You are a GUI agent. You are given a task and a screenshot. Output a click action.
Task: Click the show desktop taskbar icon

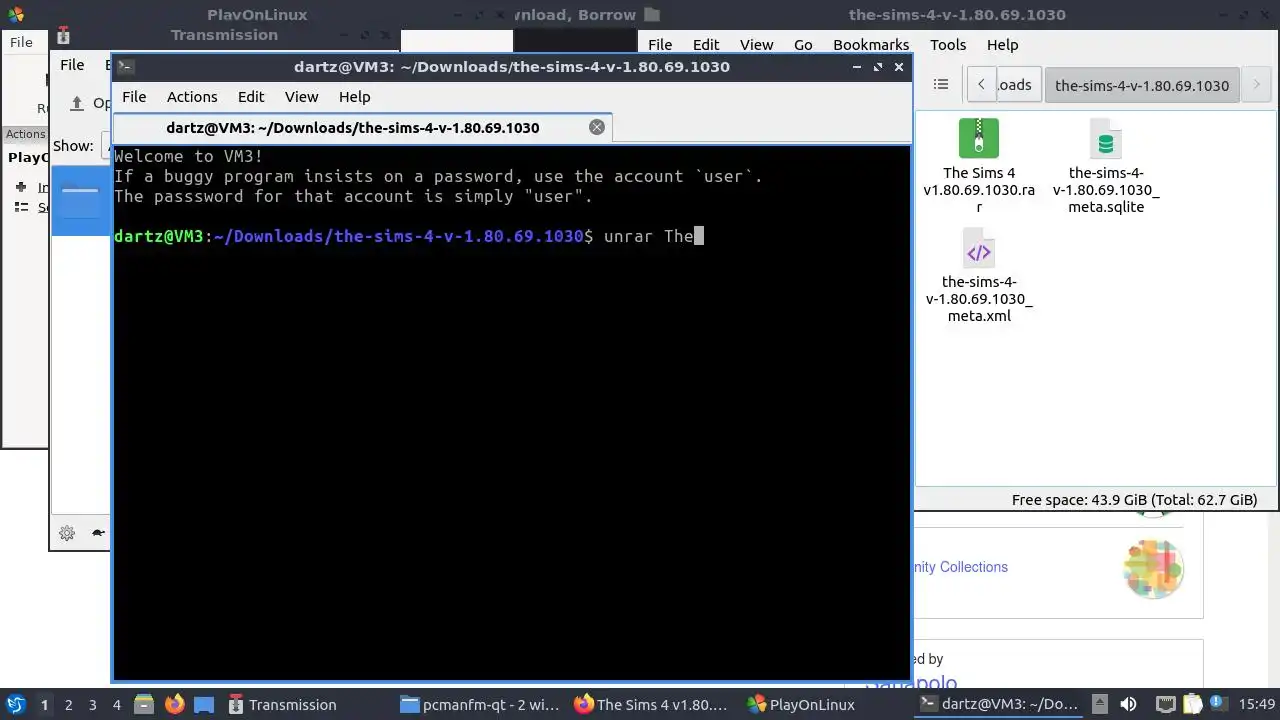204,705
